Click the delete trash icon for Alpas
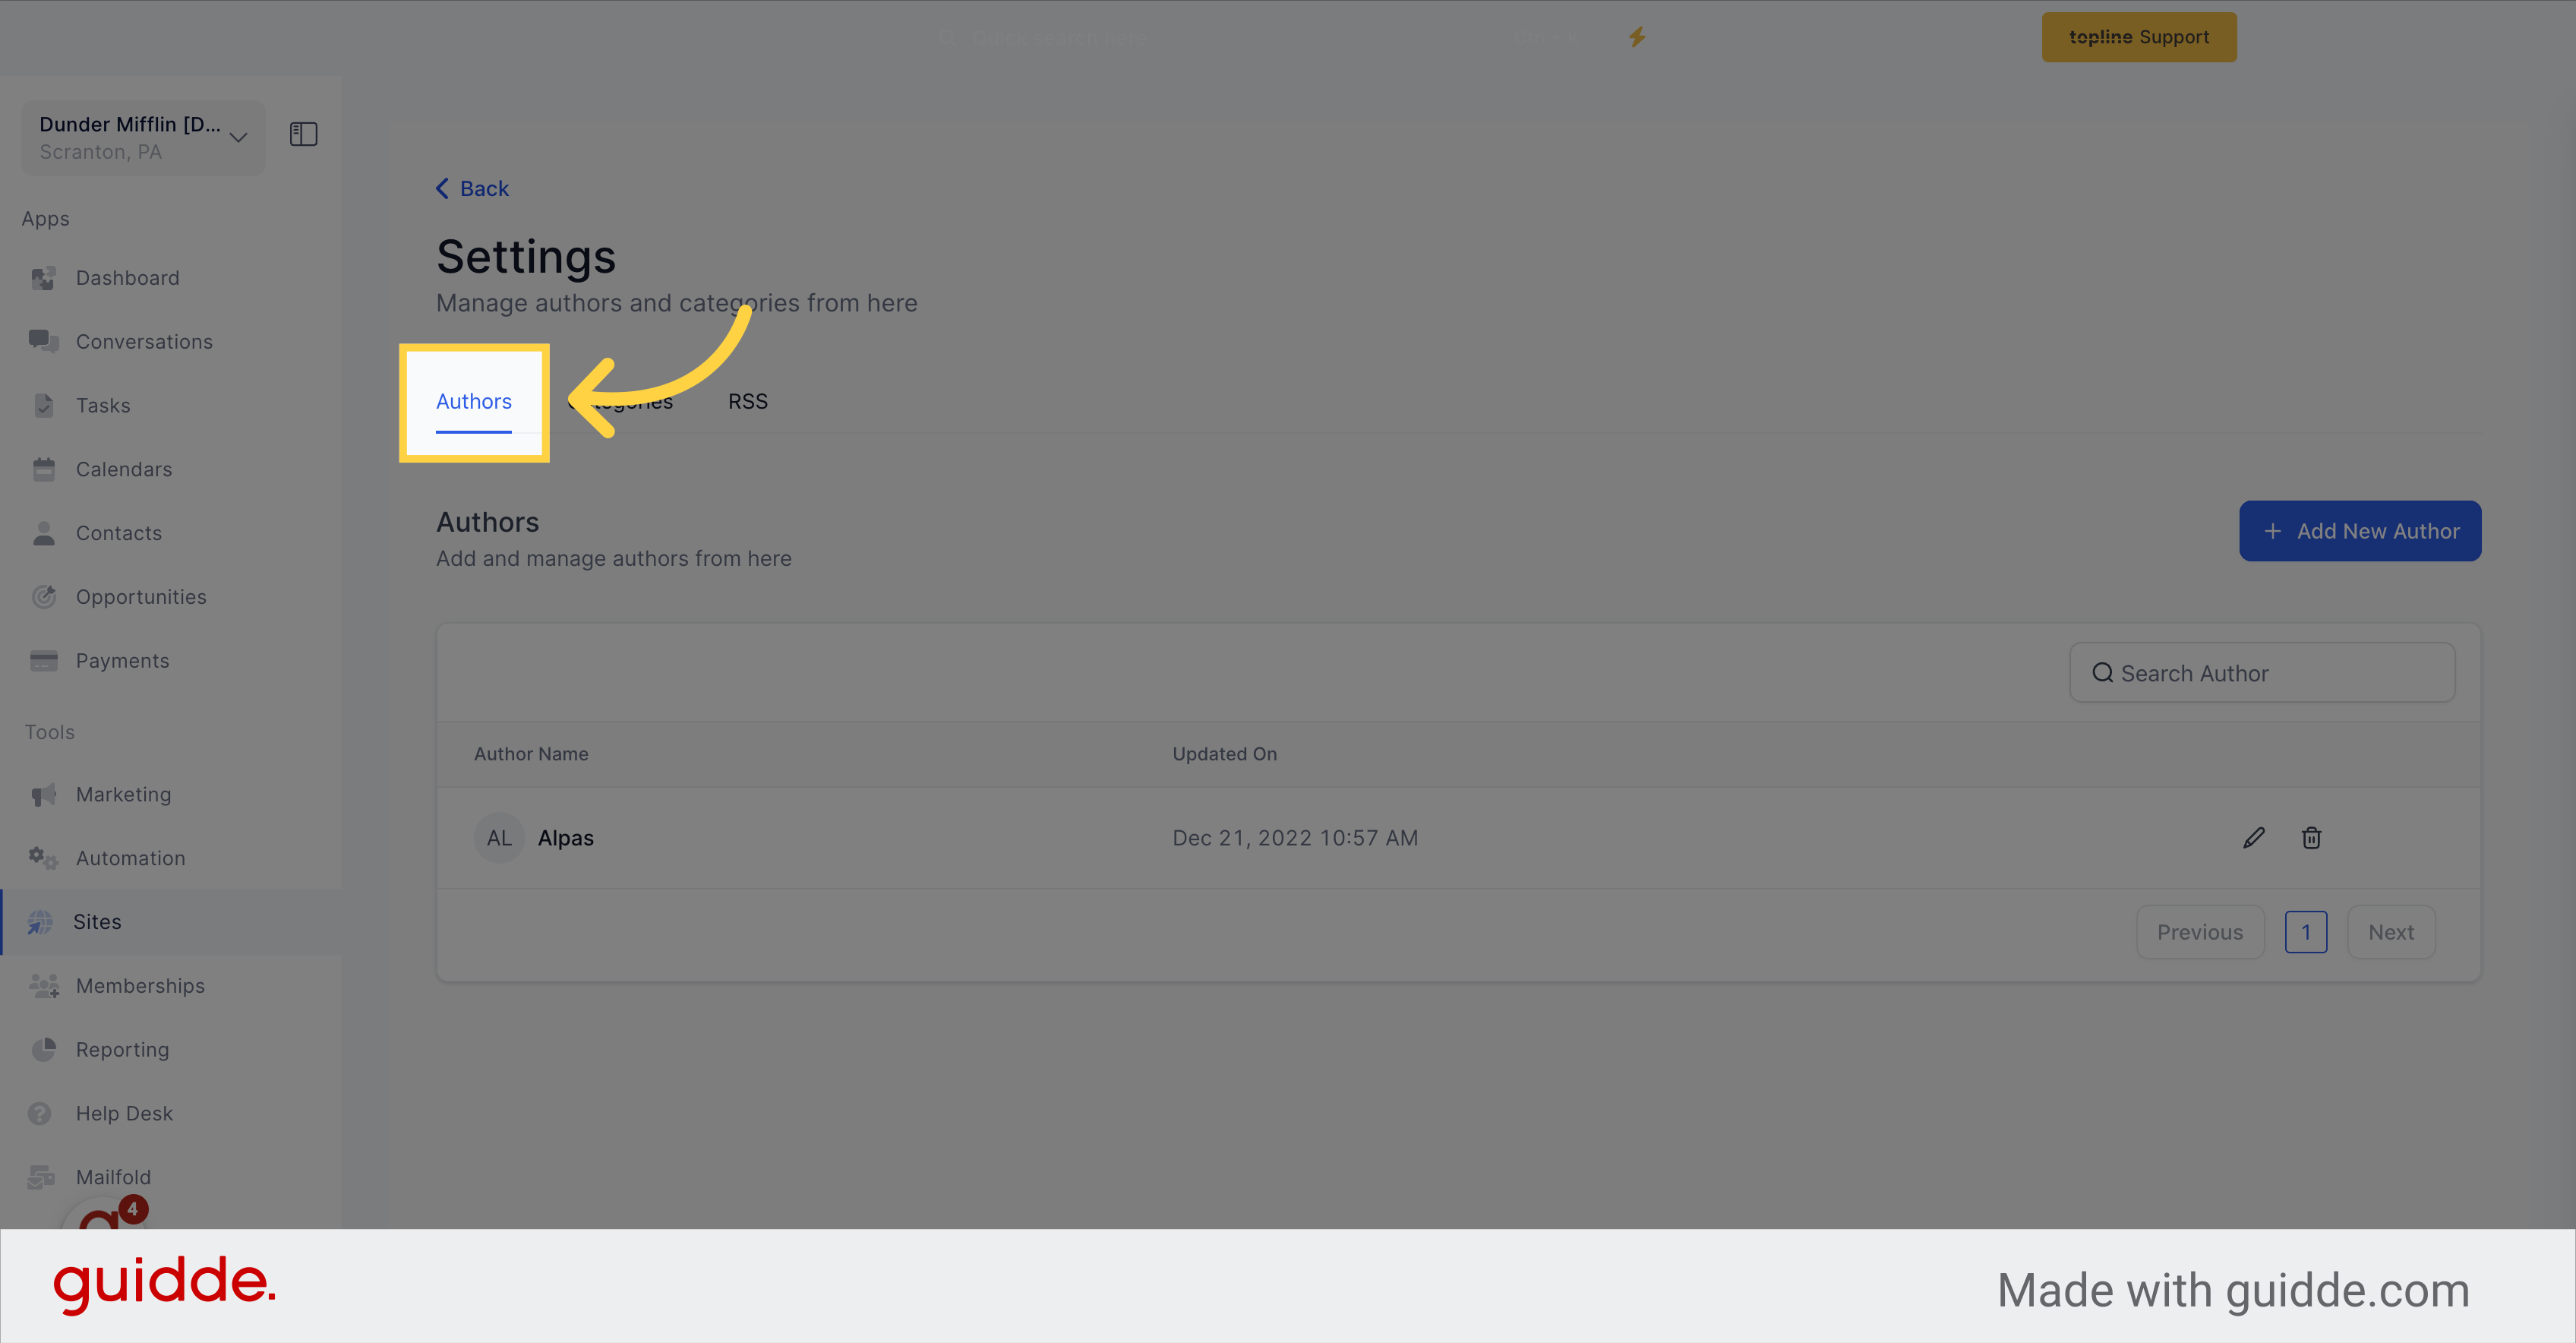Viewport: 2576px width, 1343px height. click(2312, 837)
